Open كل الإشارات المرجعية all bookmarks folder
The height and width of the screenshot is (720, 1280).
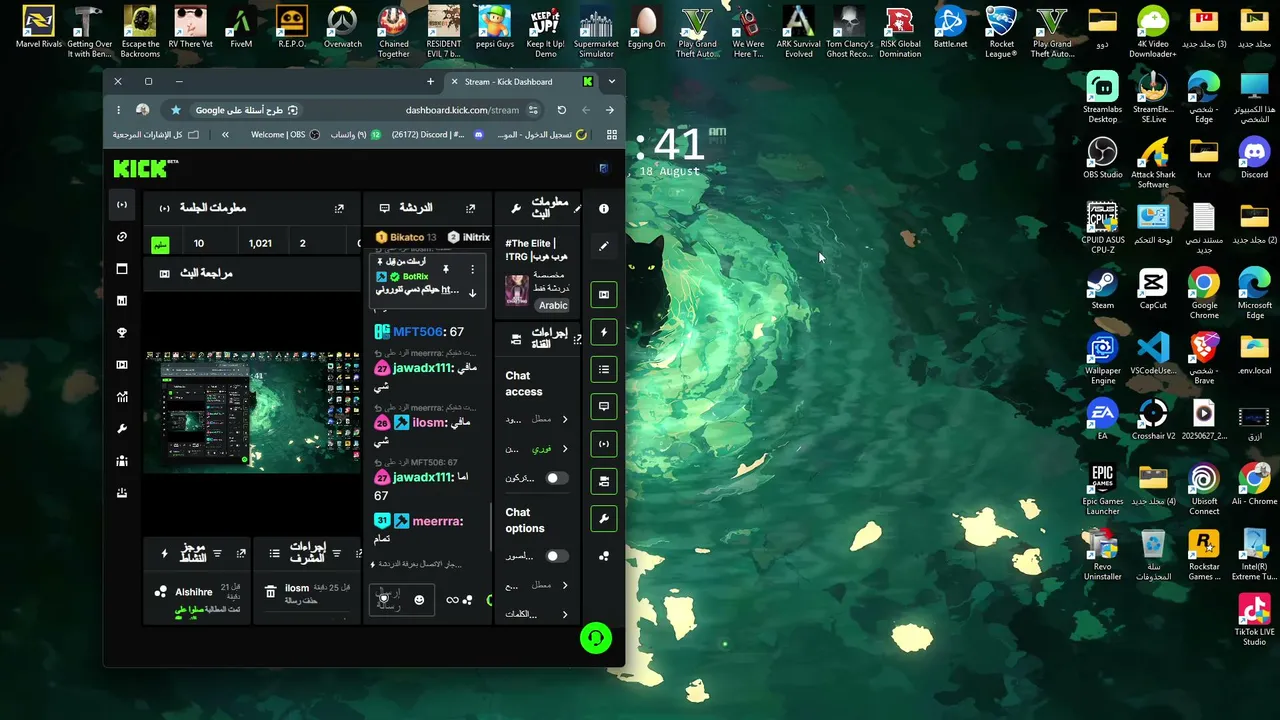(x=156, y=134)
